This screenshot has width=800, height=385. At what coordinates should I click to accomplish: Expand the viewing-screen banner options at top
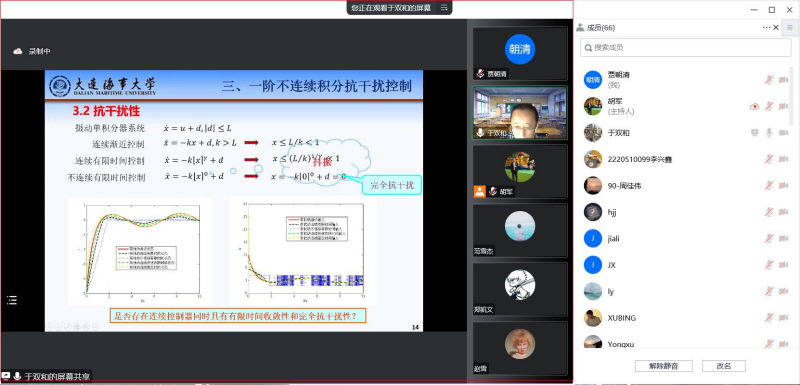(444, 7)
